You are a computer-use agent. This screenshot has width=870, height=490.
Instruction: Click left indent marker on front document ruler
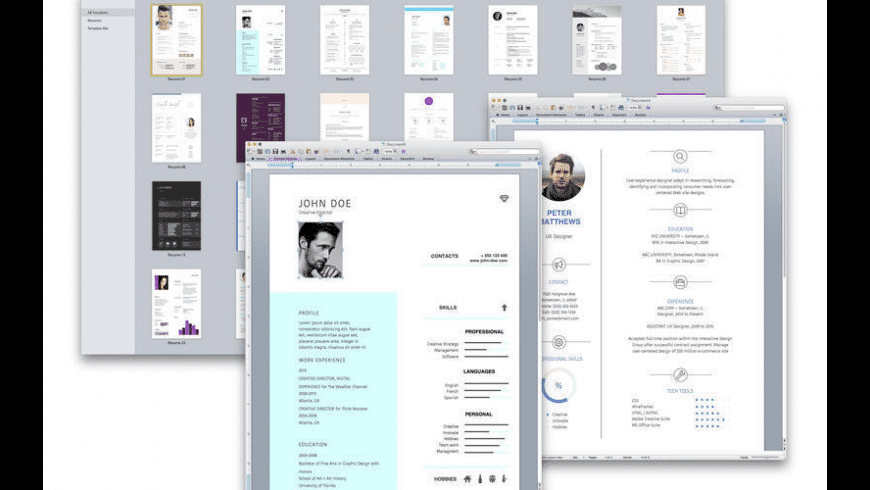click(x=292, y=165)
